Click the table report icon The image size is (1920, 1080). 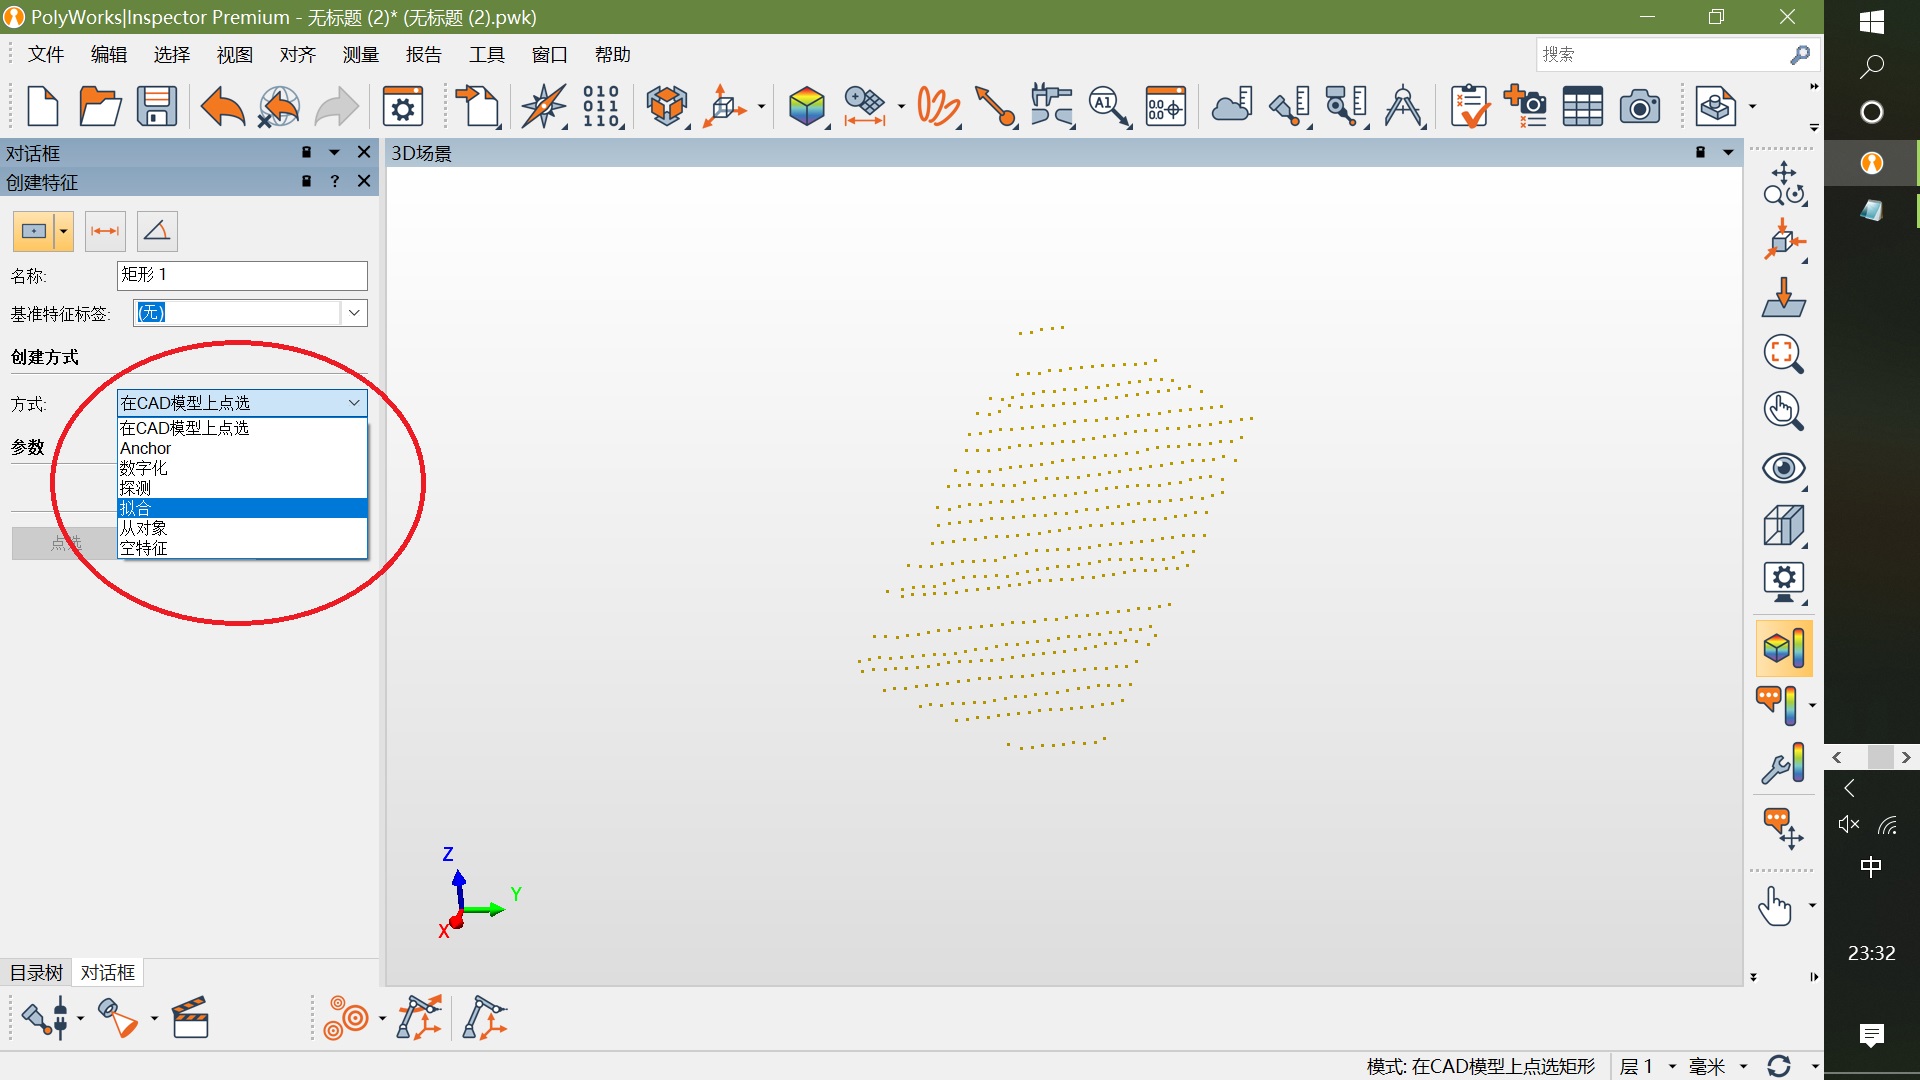point(1582,106)
